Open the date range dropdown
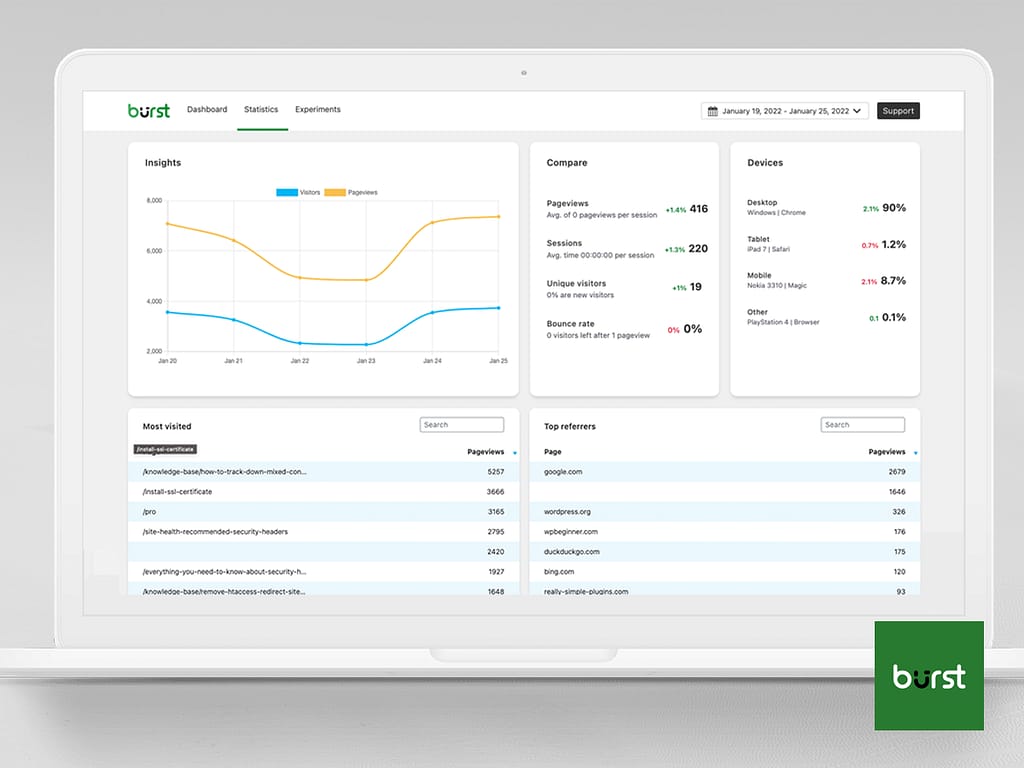Viewport: 1024px width, 768px height. coord(855,111)
